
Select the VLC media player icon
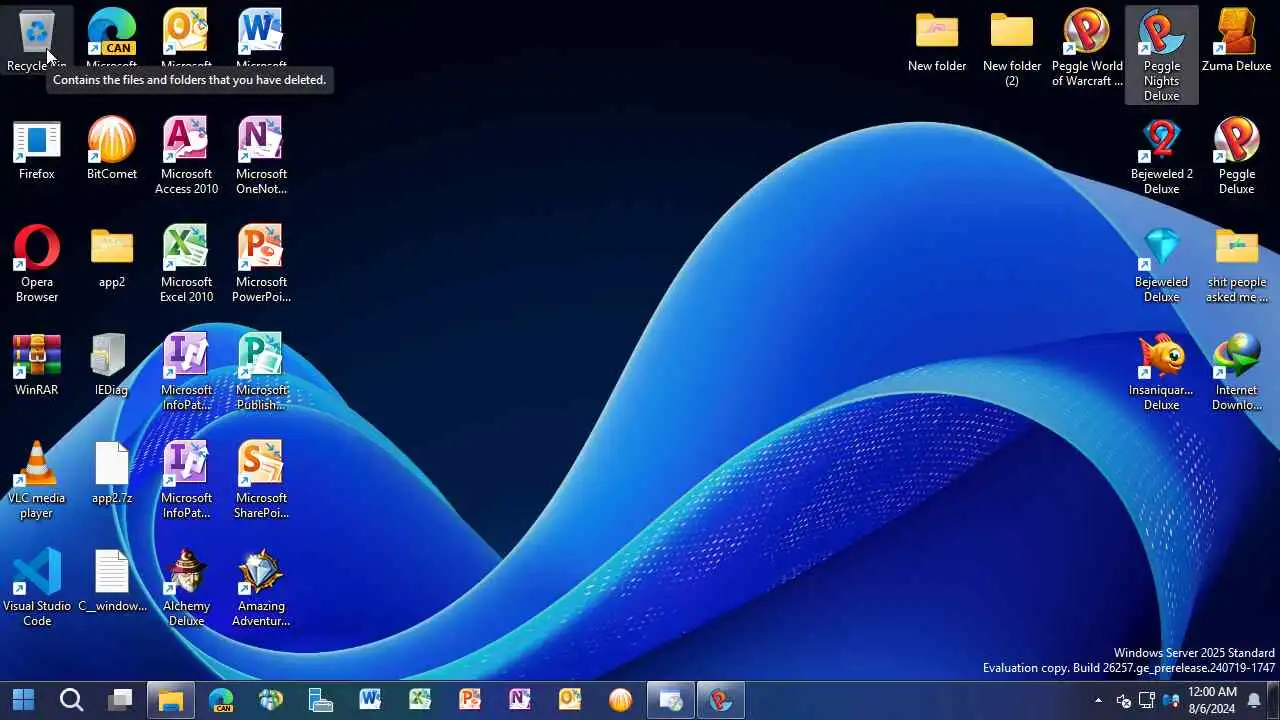[x=37, y=480]
